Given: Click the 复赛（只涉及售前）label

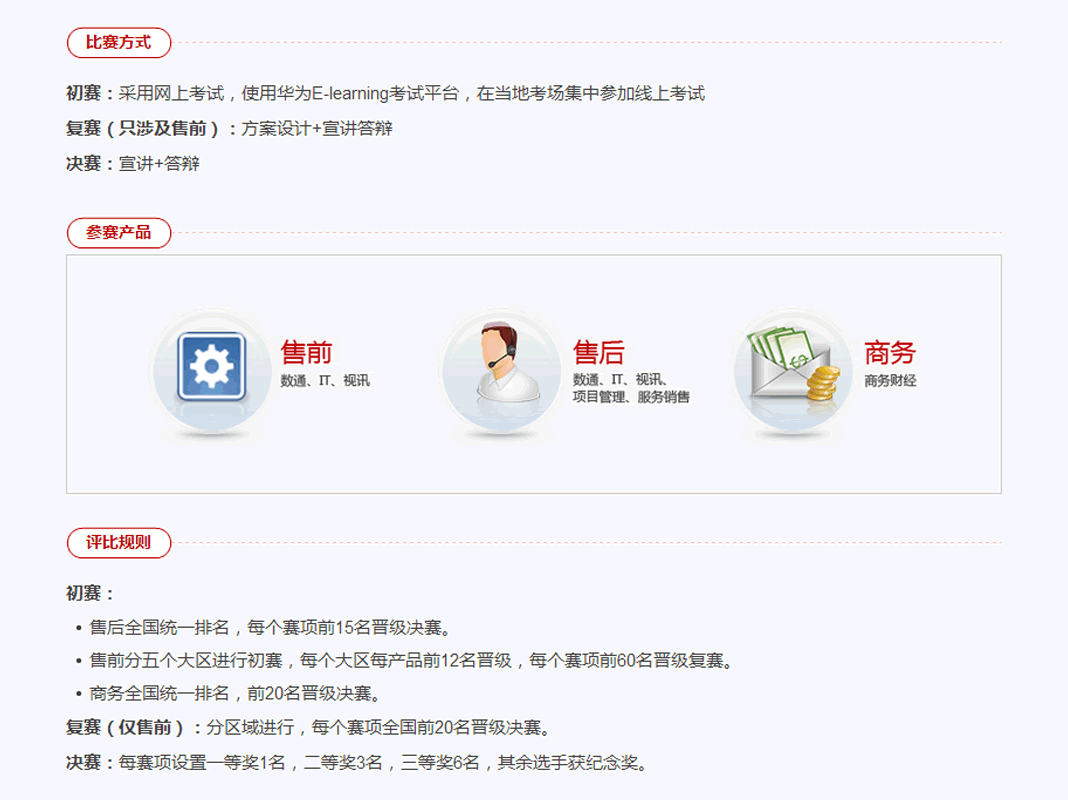Looking at the screenshot, I should 151,129.
